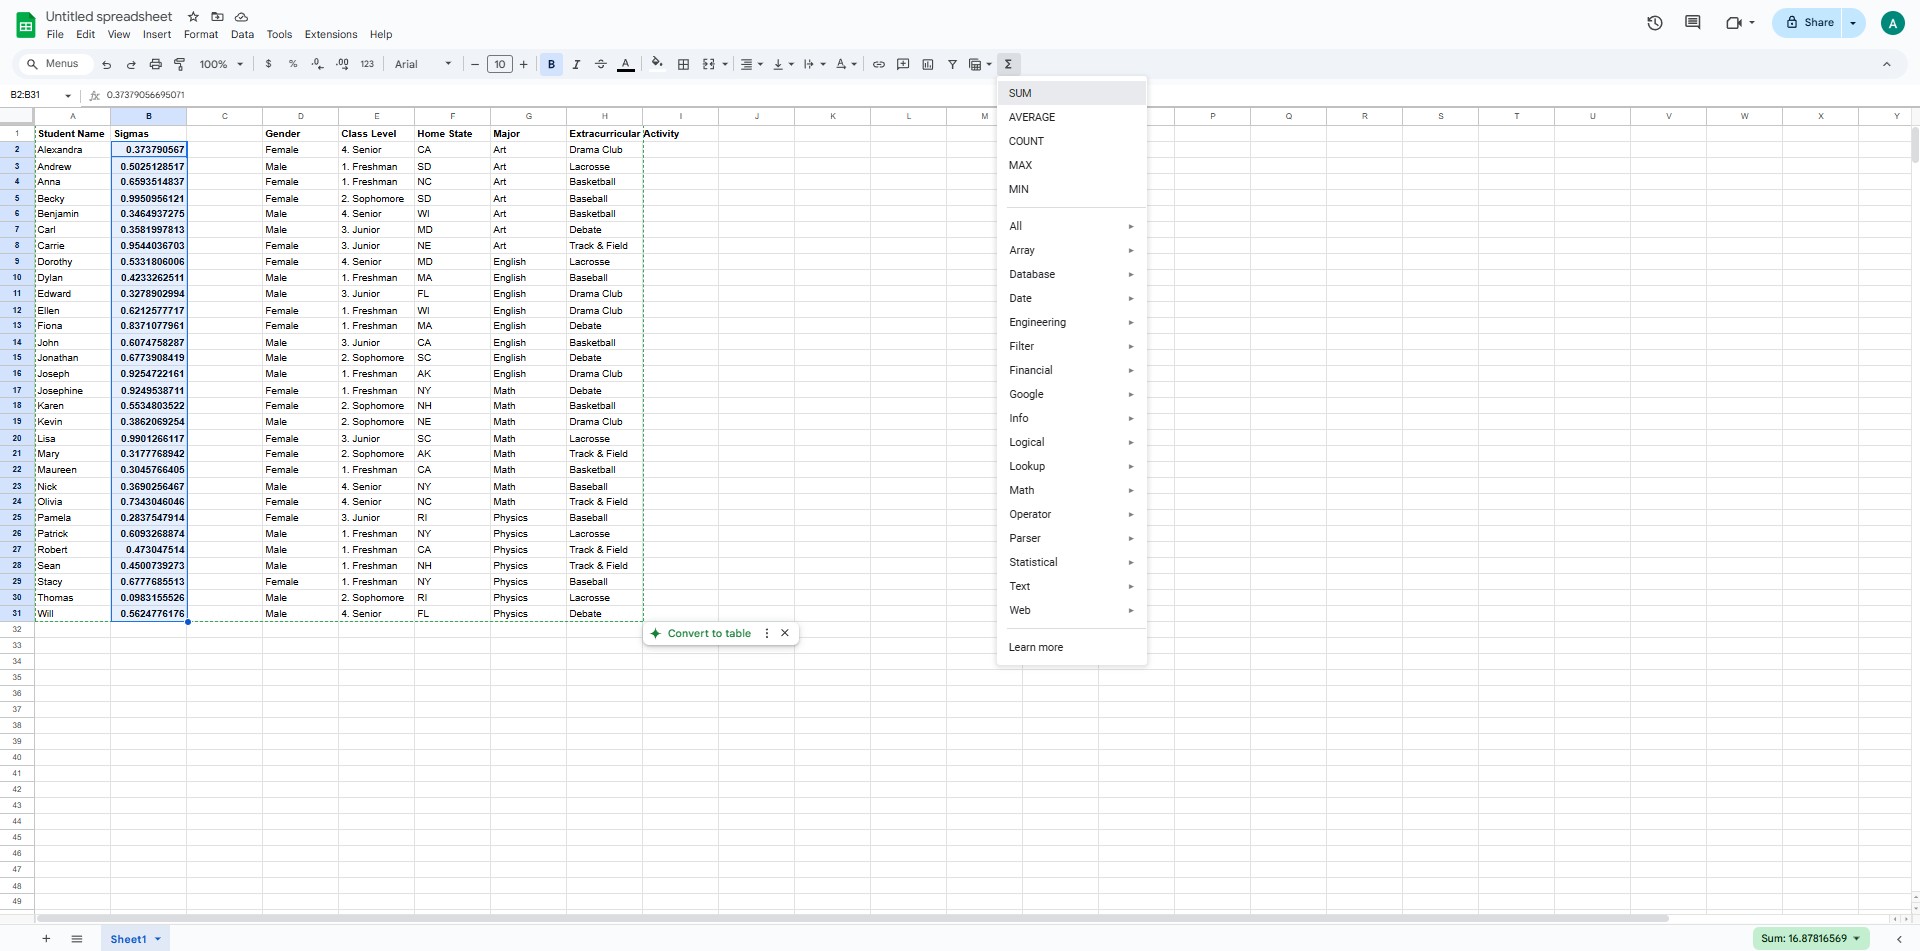Open version history clock icon
Image resolution: width=1920 pixels, height=951 pixels.
click(1655, 23)
